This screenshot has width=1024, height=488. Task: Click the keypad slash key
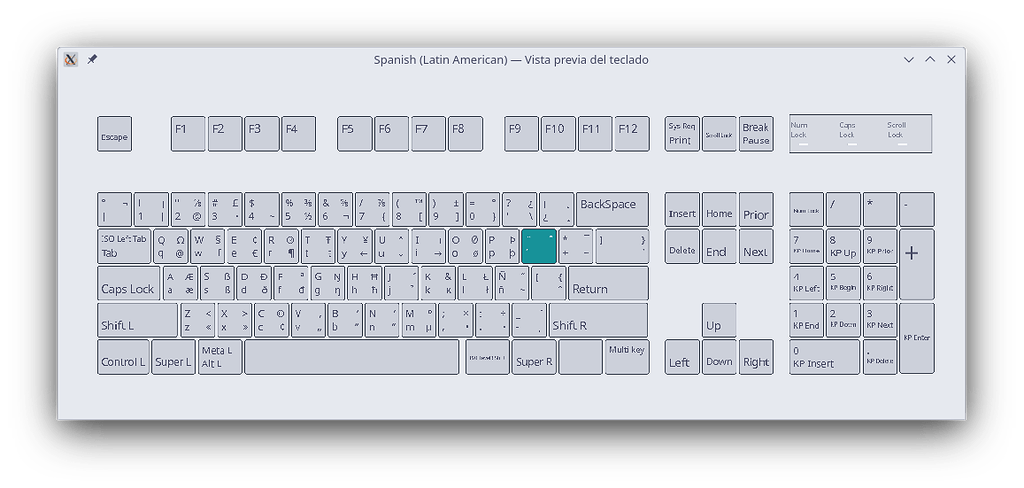coord(843,210)
